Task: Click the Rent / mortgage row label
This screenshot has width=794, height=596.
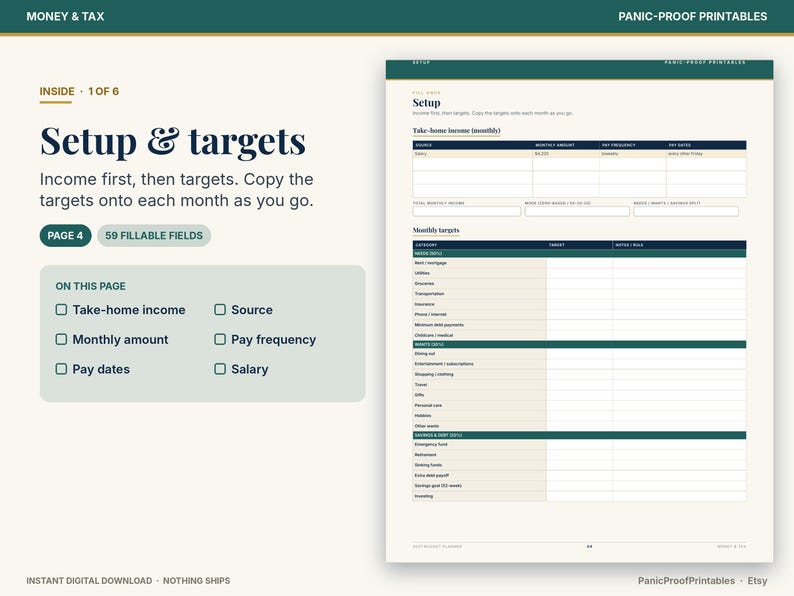Action: [430, 263]
